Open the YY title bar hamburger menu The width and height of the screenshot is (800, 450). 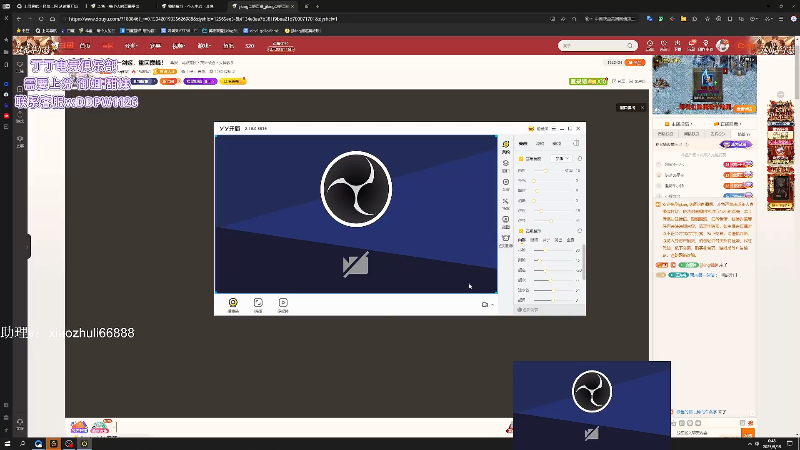(554, 129)
